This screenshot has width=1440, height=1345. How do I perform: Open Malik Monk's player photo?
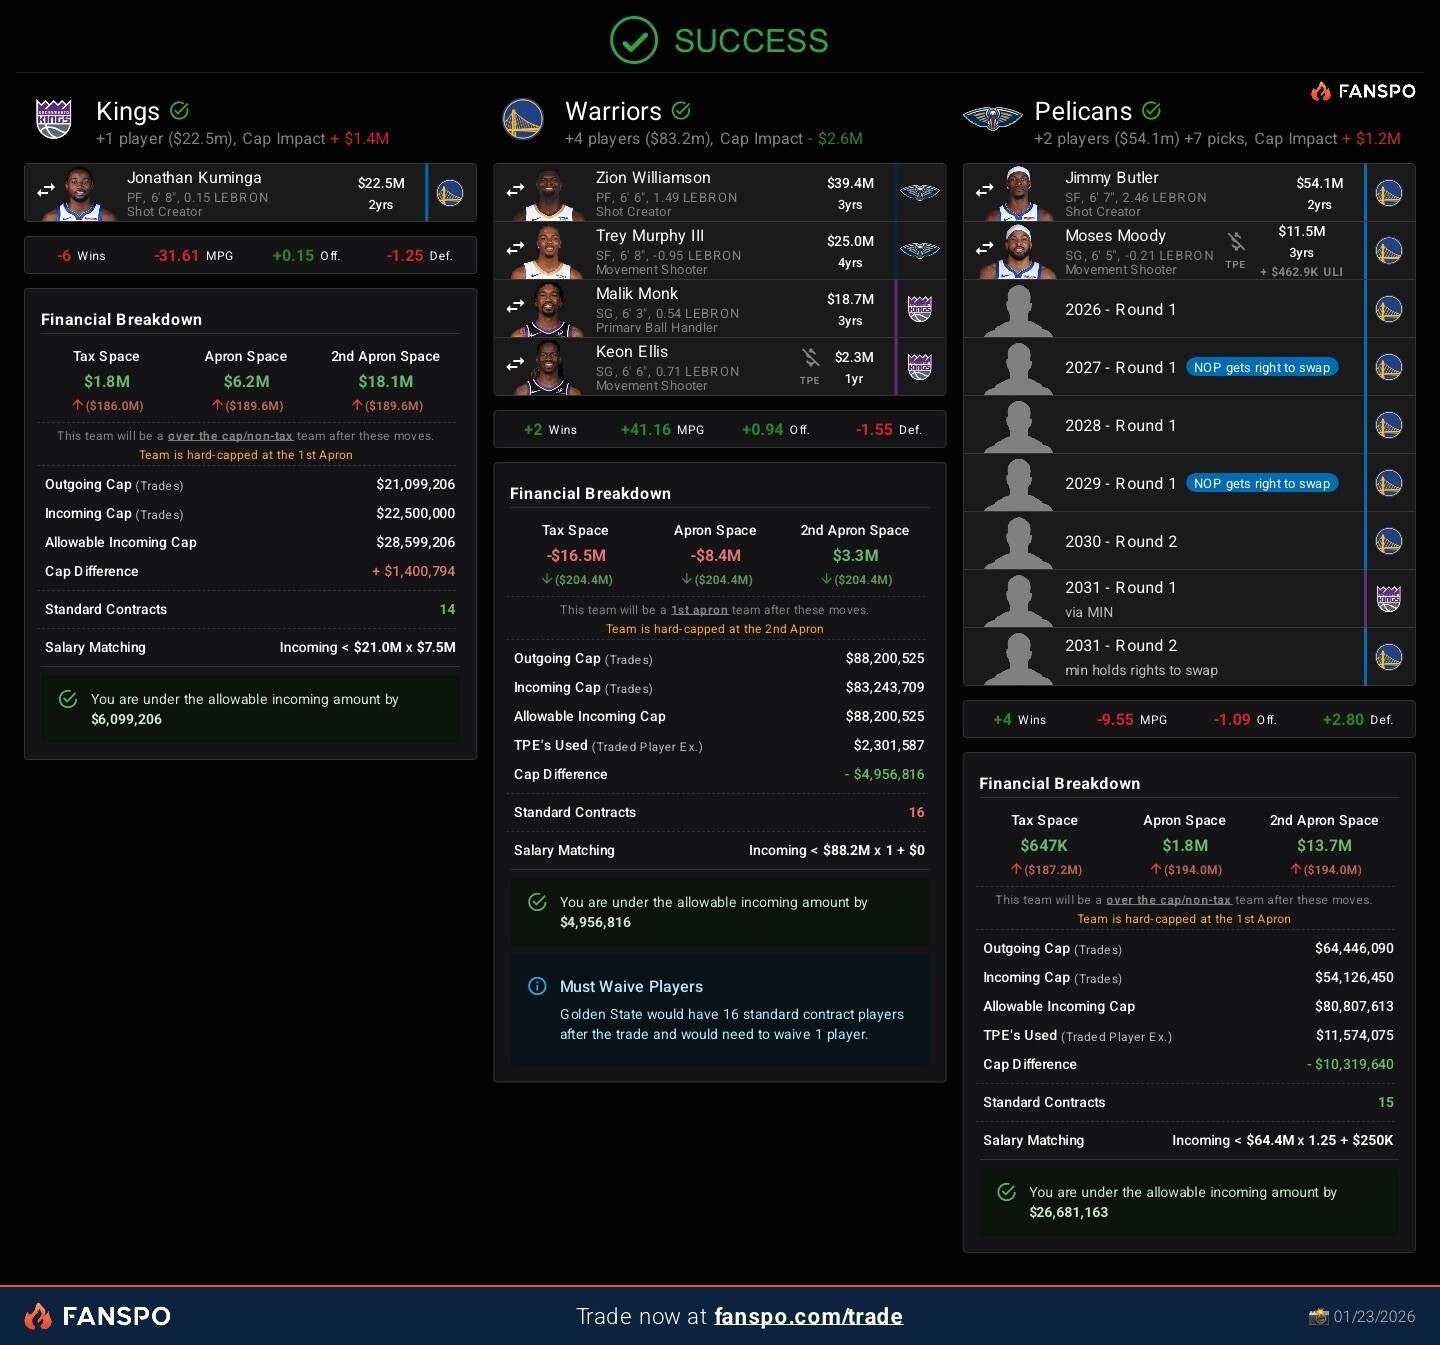pyautogui.click(x=549, y=309)
